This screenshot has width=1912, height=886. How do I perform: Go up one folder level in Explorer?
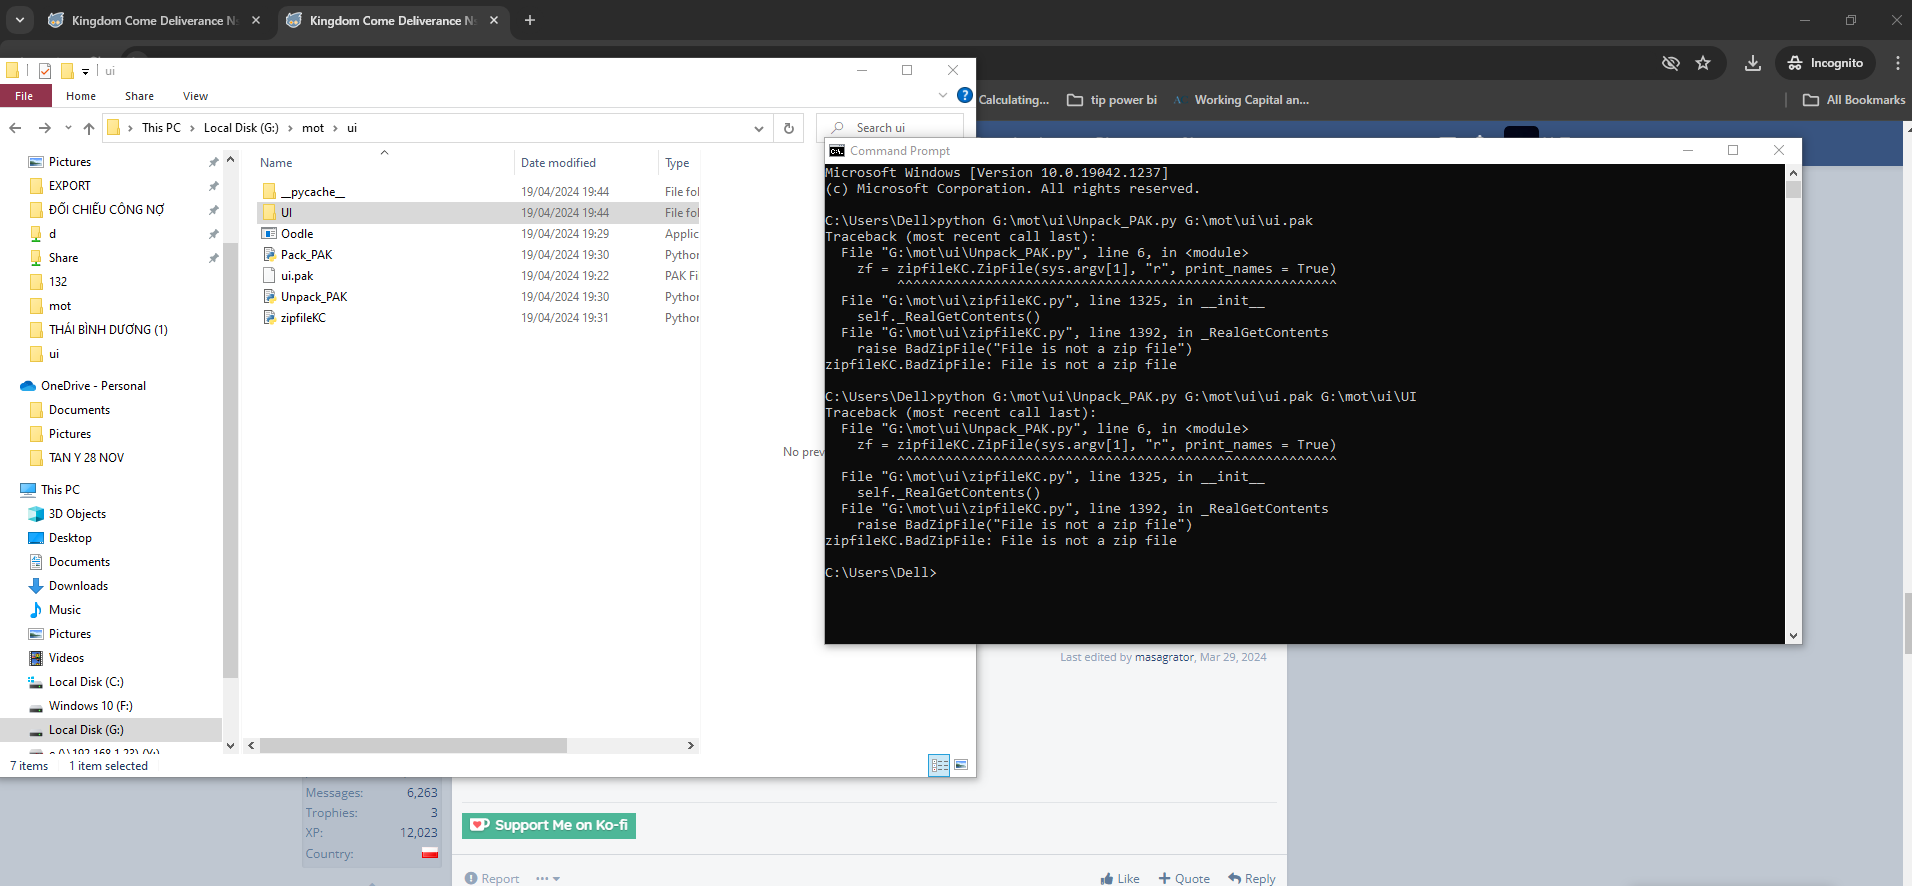click(x=89, y=128)
